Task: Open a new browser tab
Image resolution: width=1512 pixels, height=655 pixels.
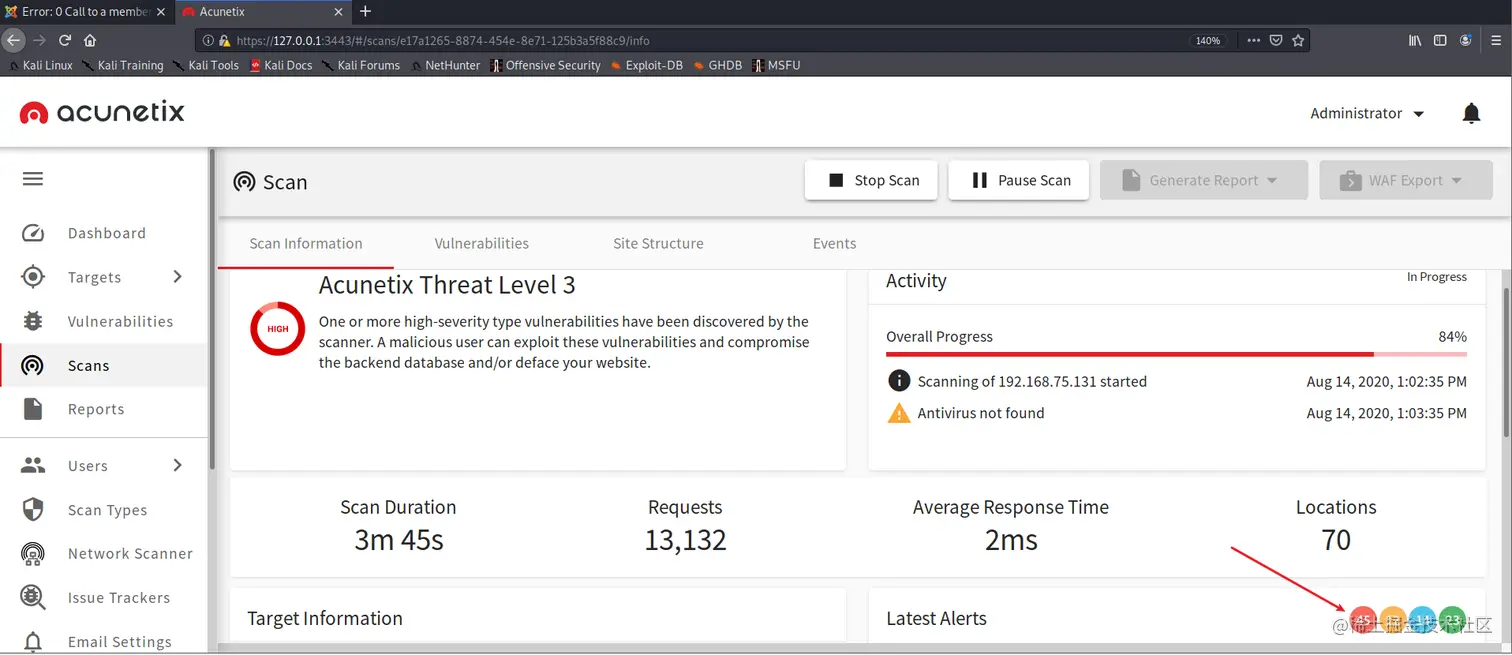Action: 365,11
